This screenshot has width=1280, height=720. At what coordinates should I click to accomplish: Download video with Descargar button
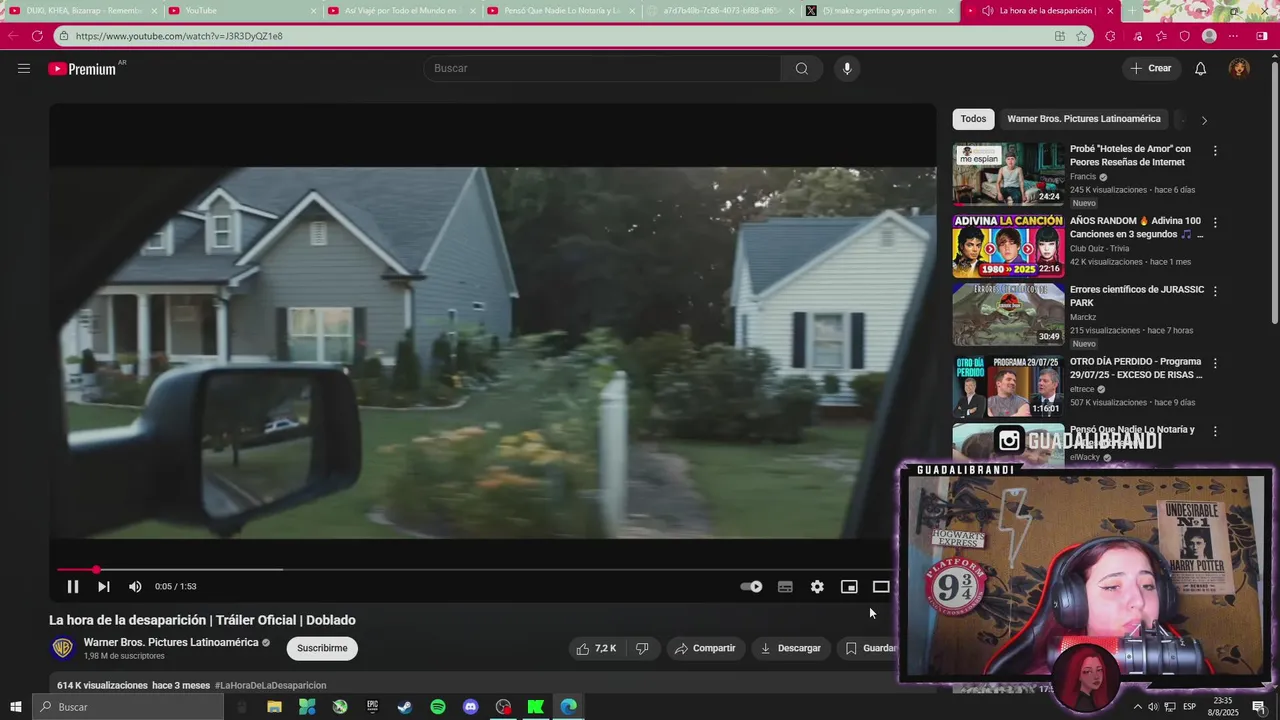tap(790, 648)
